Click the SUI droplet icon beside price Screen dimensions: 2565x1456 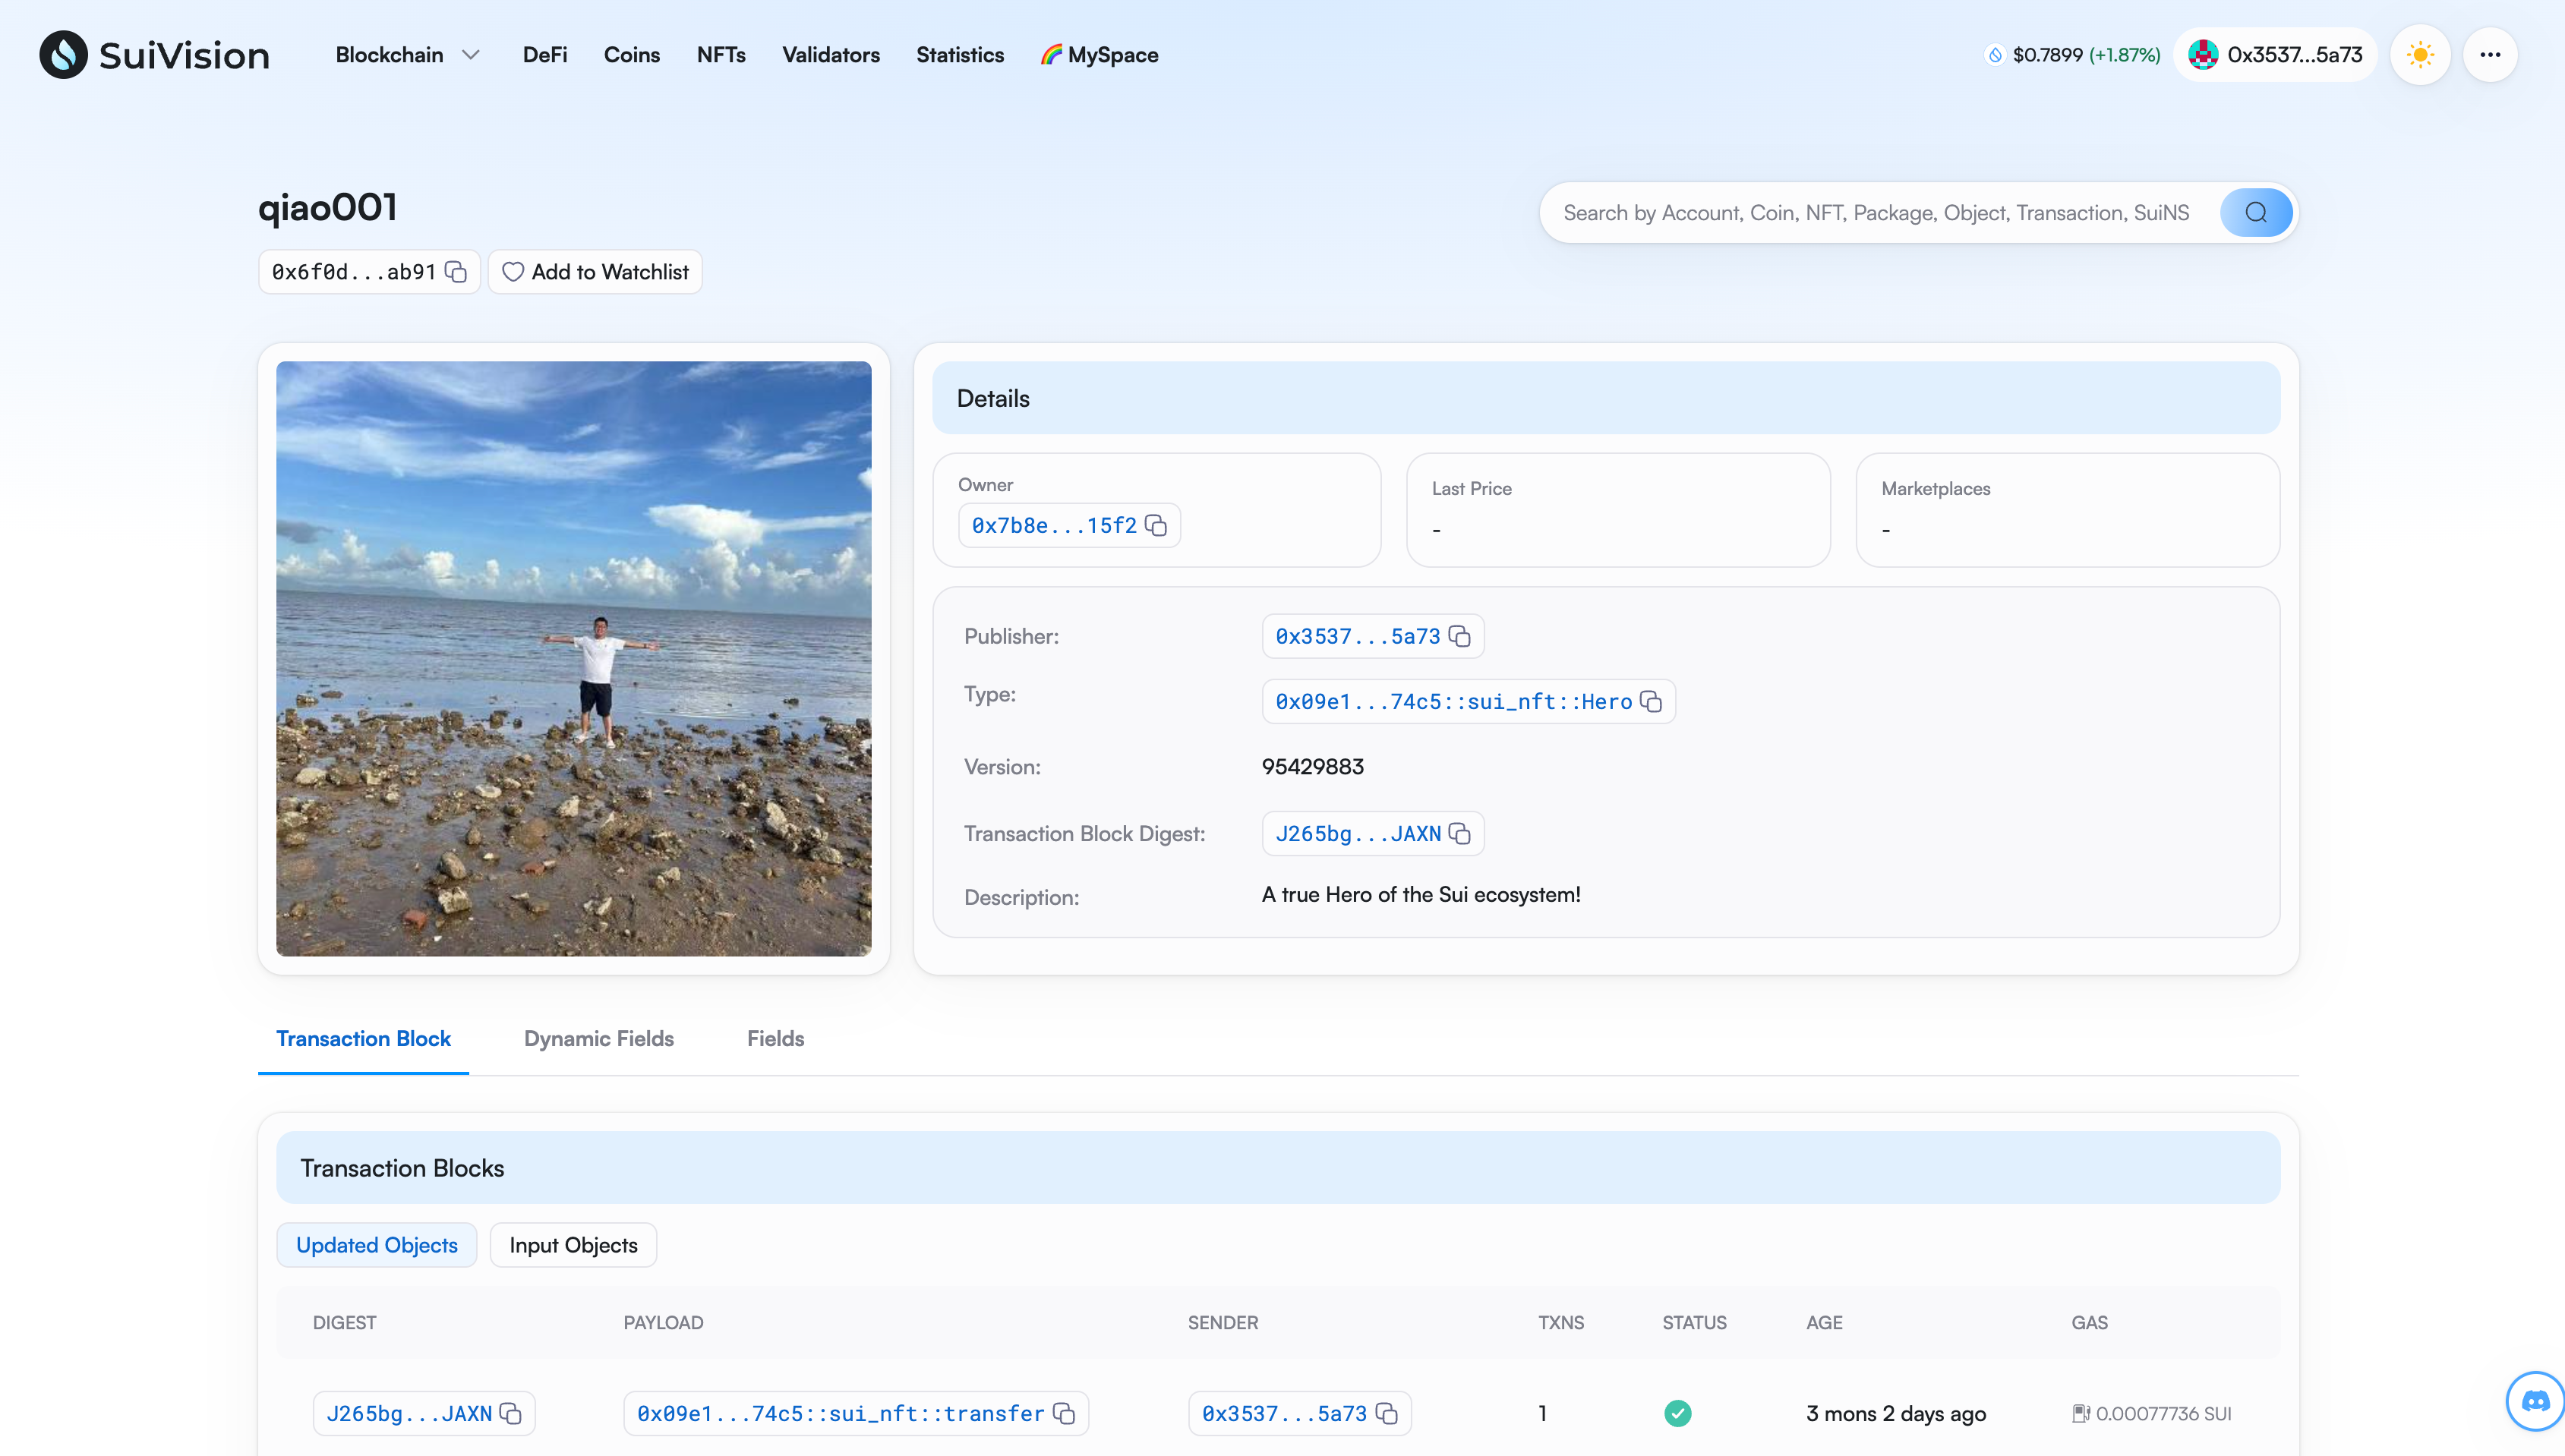point(1995,55)
